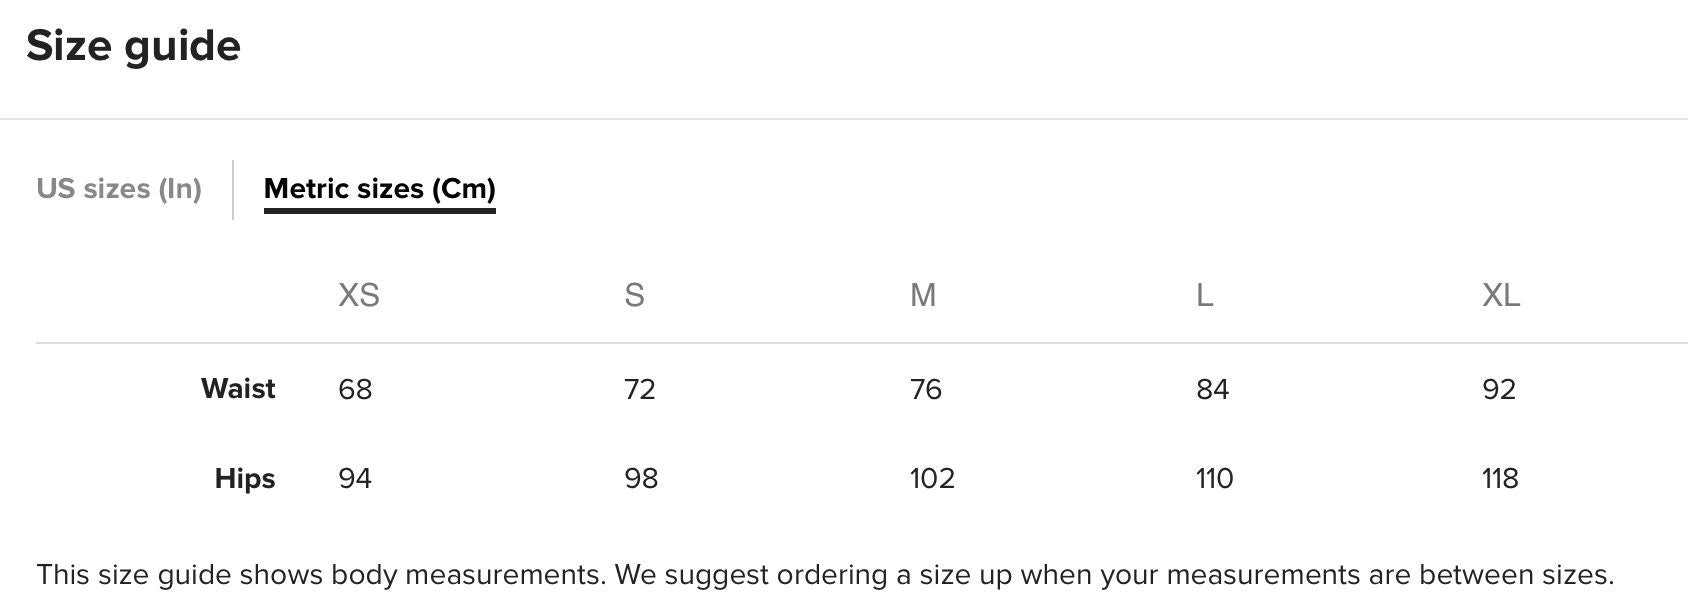Click the XS column header
The width and height of the screenshot is (1688, 612).
(358, 295)
